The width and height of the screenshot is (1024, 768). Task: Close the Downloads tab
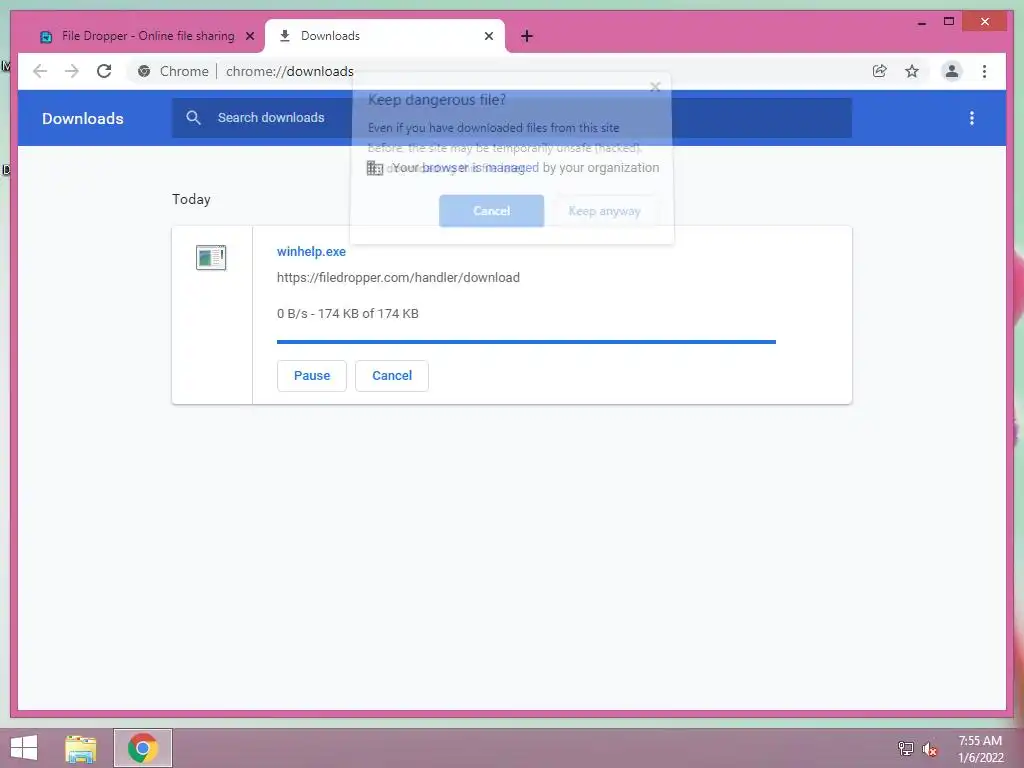[x=488, y=37]
